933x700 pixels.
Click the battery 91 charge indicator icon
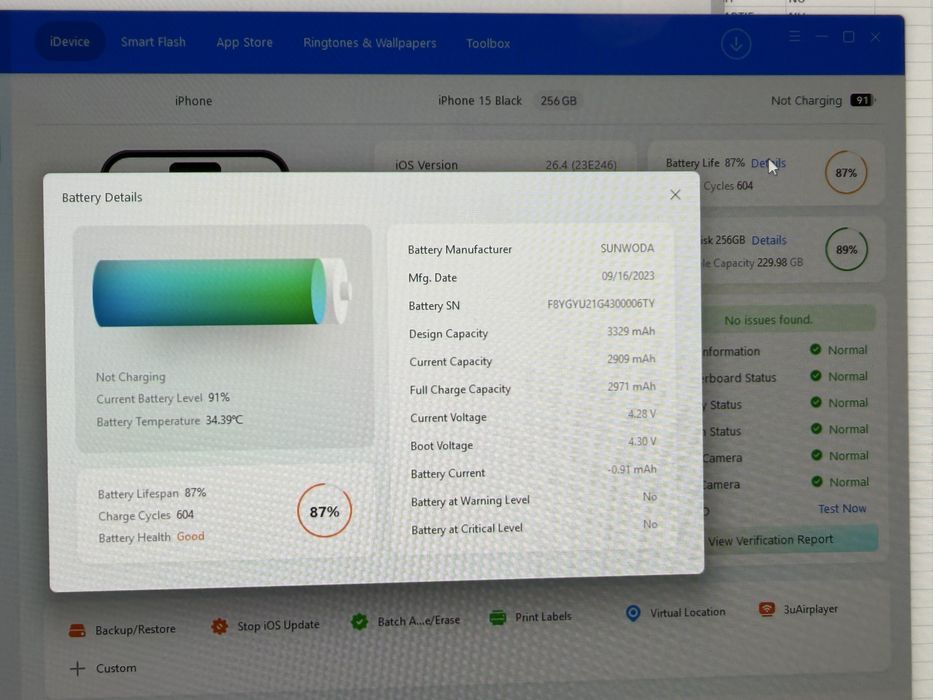click(x=863, y=100)
